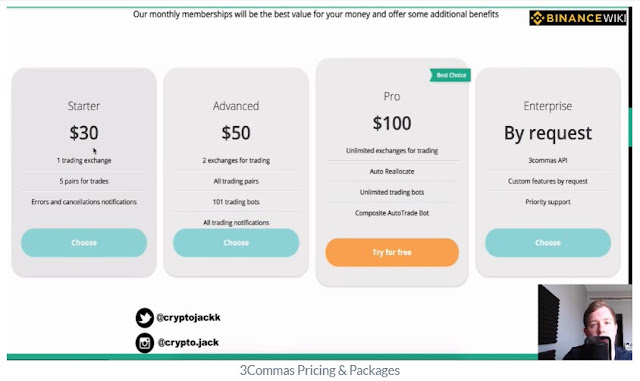
Task: Click Composite AutoTrade Bot feature line
Action: 392,213
